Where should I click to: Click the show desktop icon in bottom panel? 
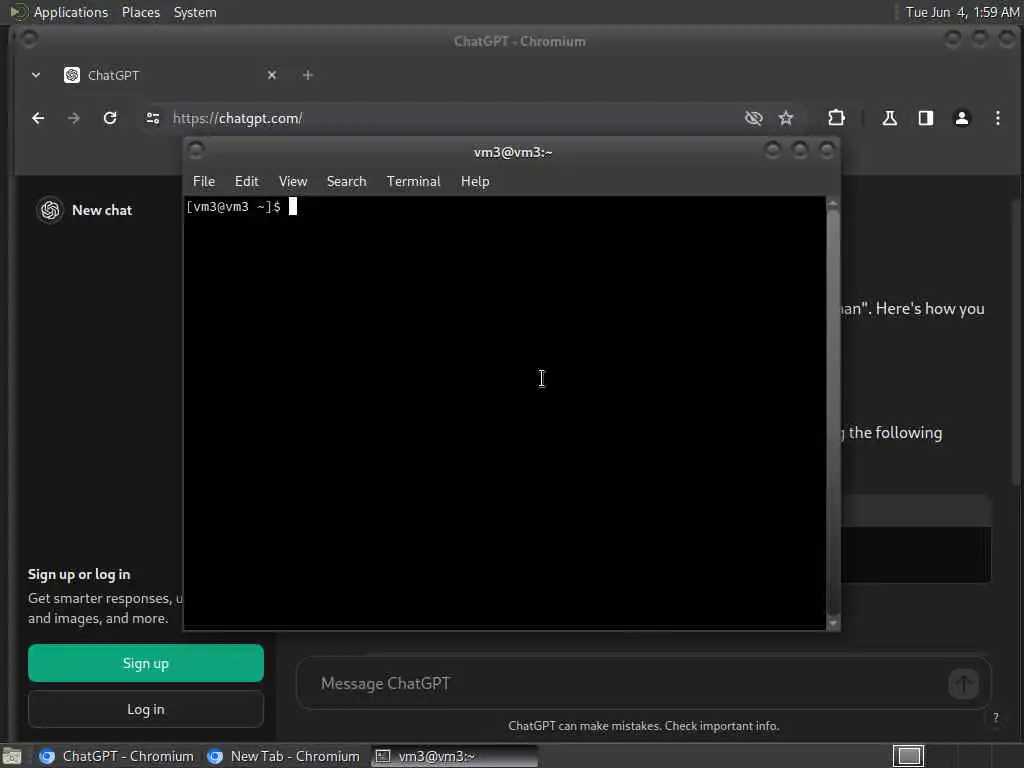[11, 756]
